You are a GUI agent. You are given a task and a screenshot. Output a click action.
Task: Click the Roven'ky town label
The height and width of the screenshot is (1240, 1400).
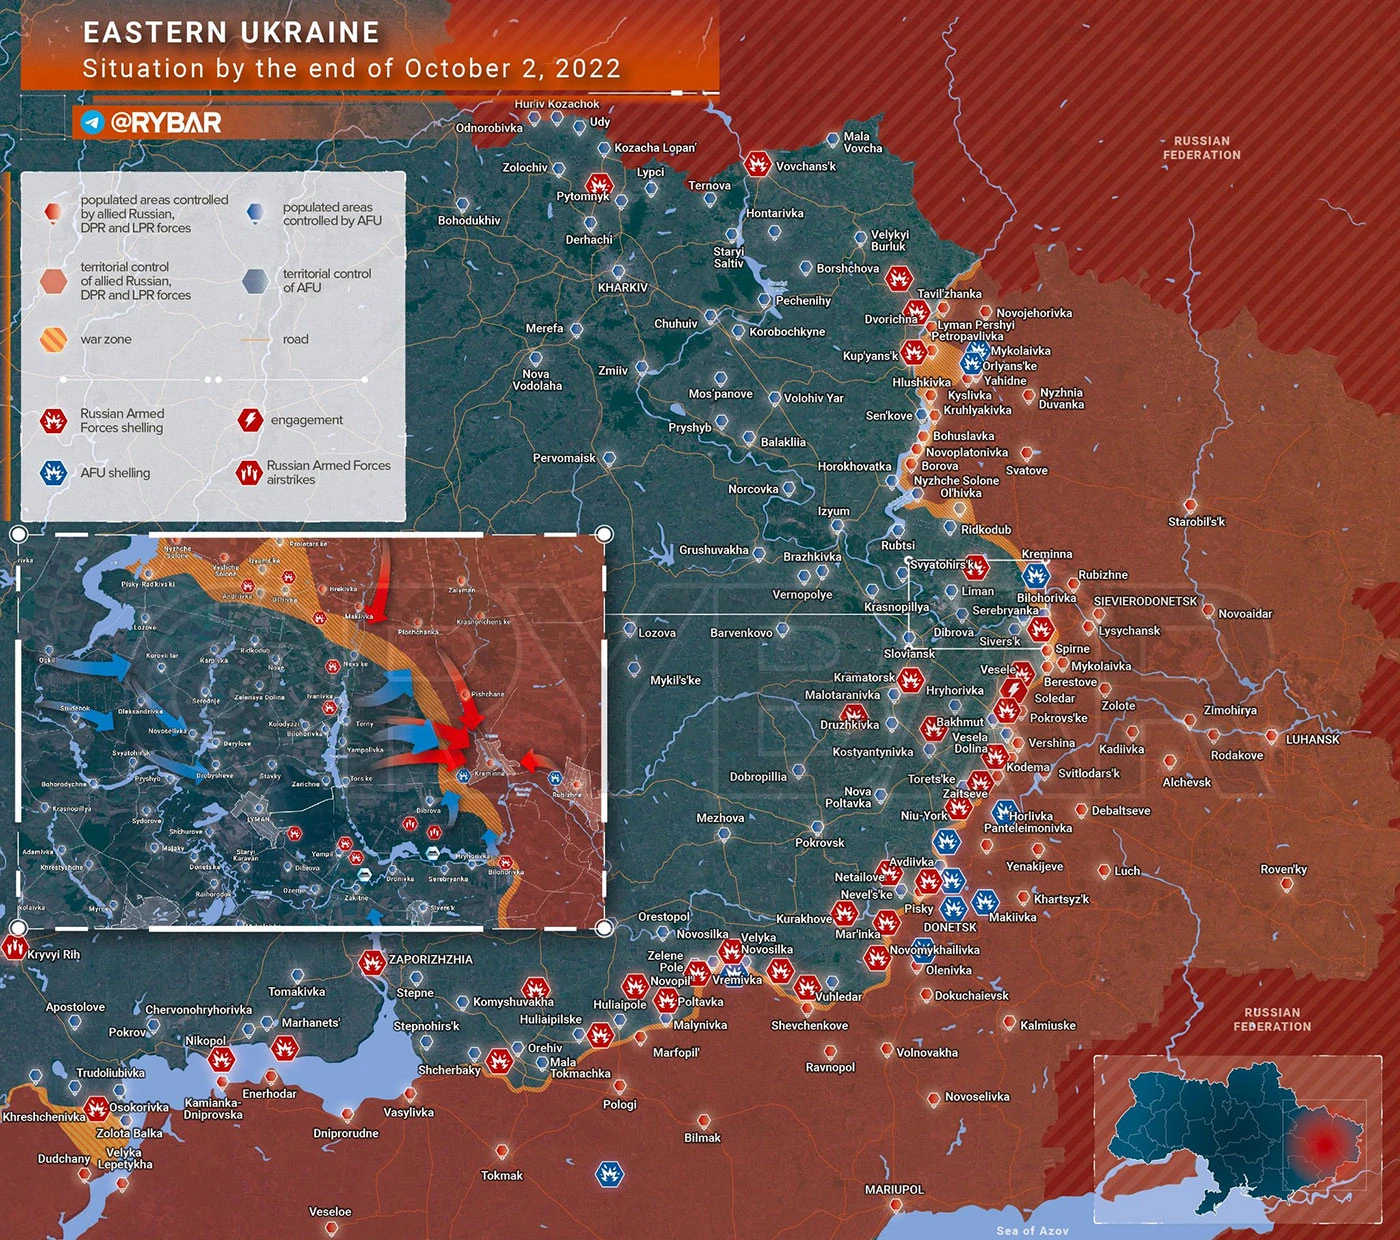point(1284,870)
